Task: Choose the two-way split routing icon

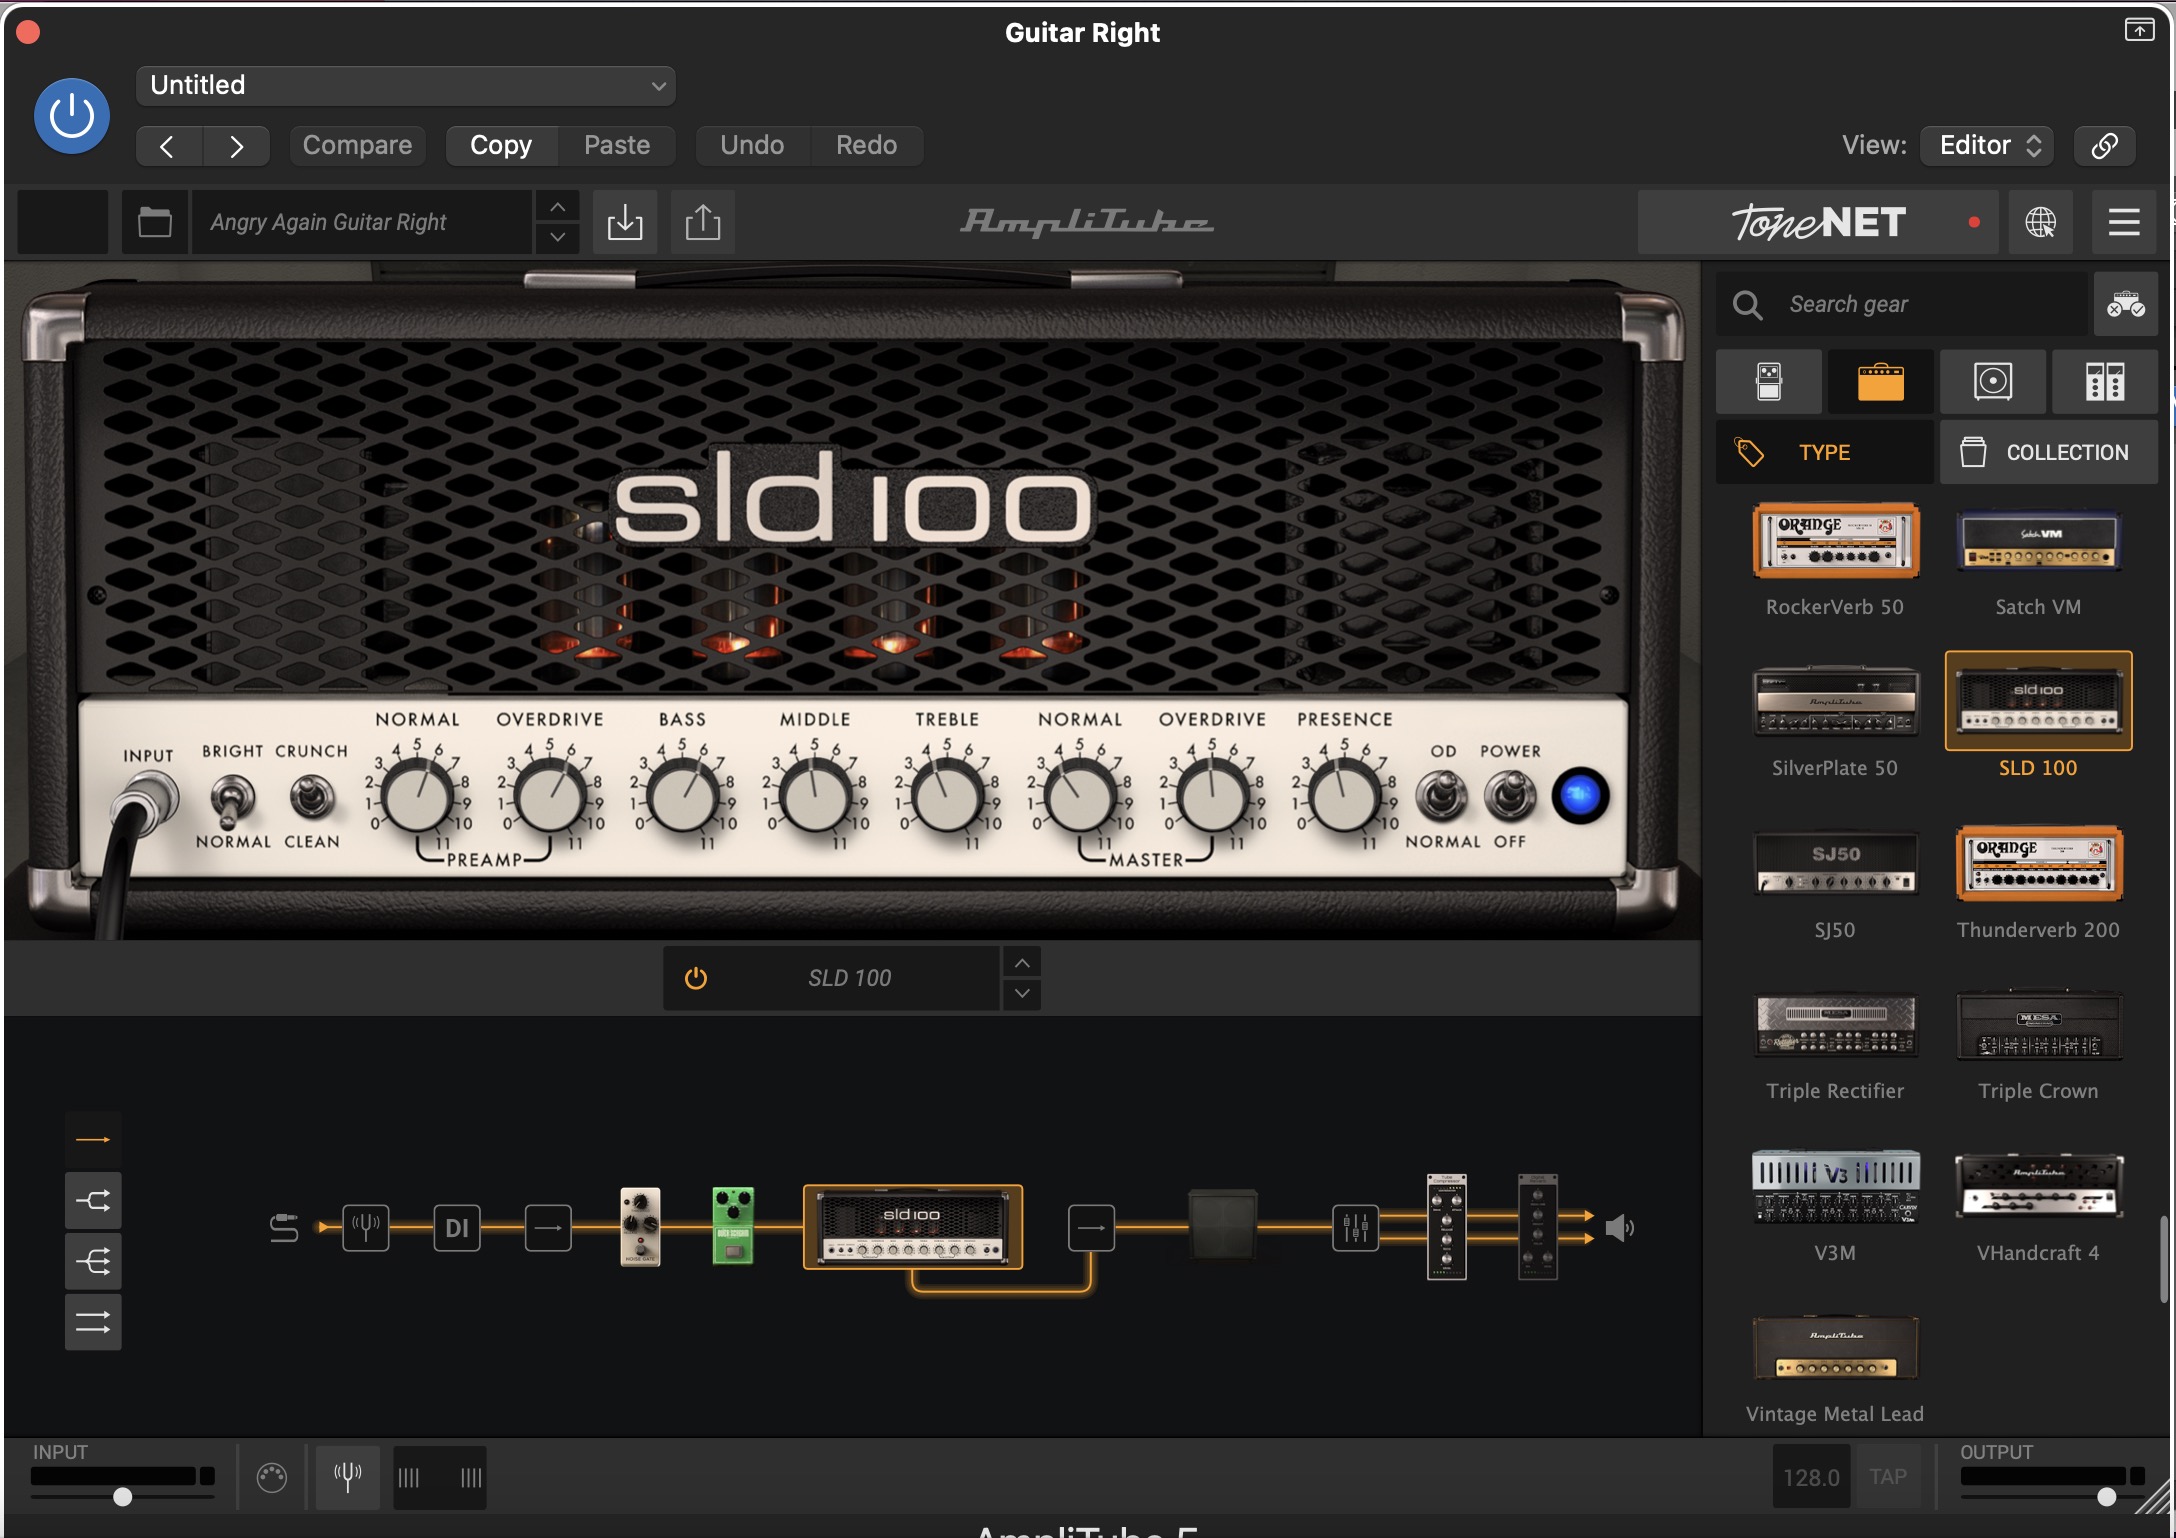Action: (93, 1201)
